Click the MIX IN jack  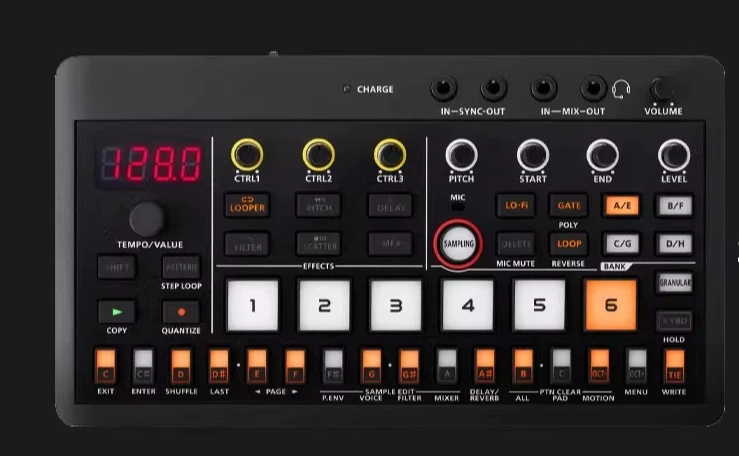(x=544, y=88)
